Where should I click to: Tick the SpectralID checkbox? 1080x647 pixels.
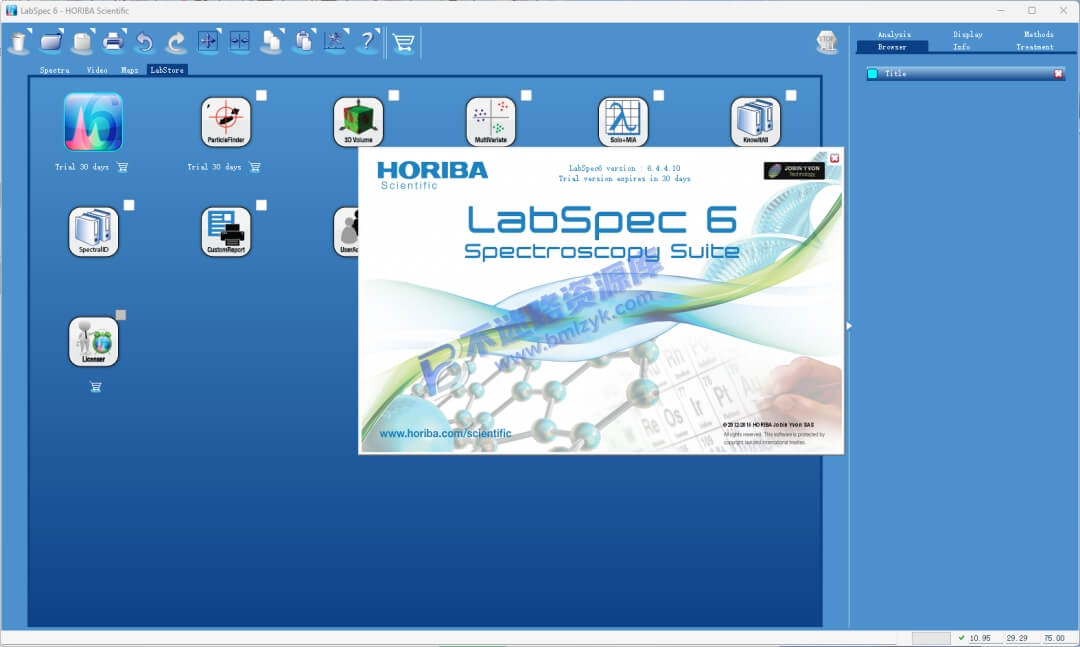(129, 205)
